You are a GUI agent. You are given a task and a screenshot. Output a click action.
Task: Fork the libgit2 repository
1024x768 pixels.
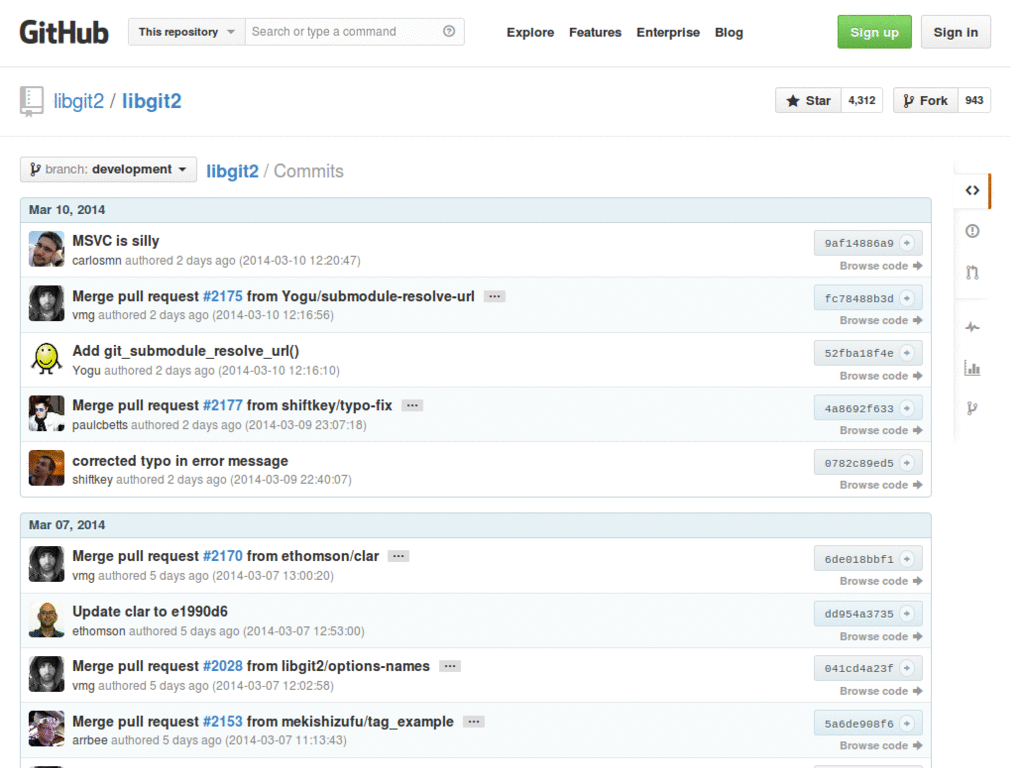coord(925,101)
